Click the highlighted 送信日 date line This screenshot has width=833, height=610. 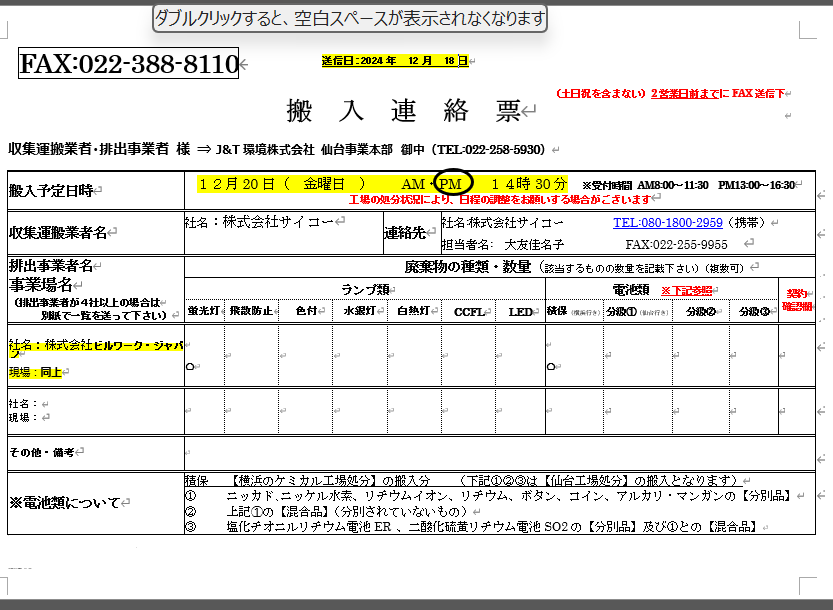pos(394,60)
